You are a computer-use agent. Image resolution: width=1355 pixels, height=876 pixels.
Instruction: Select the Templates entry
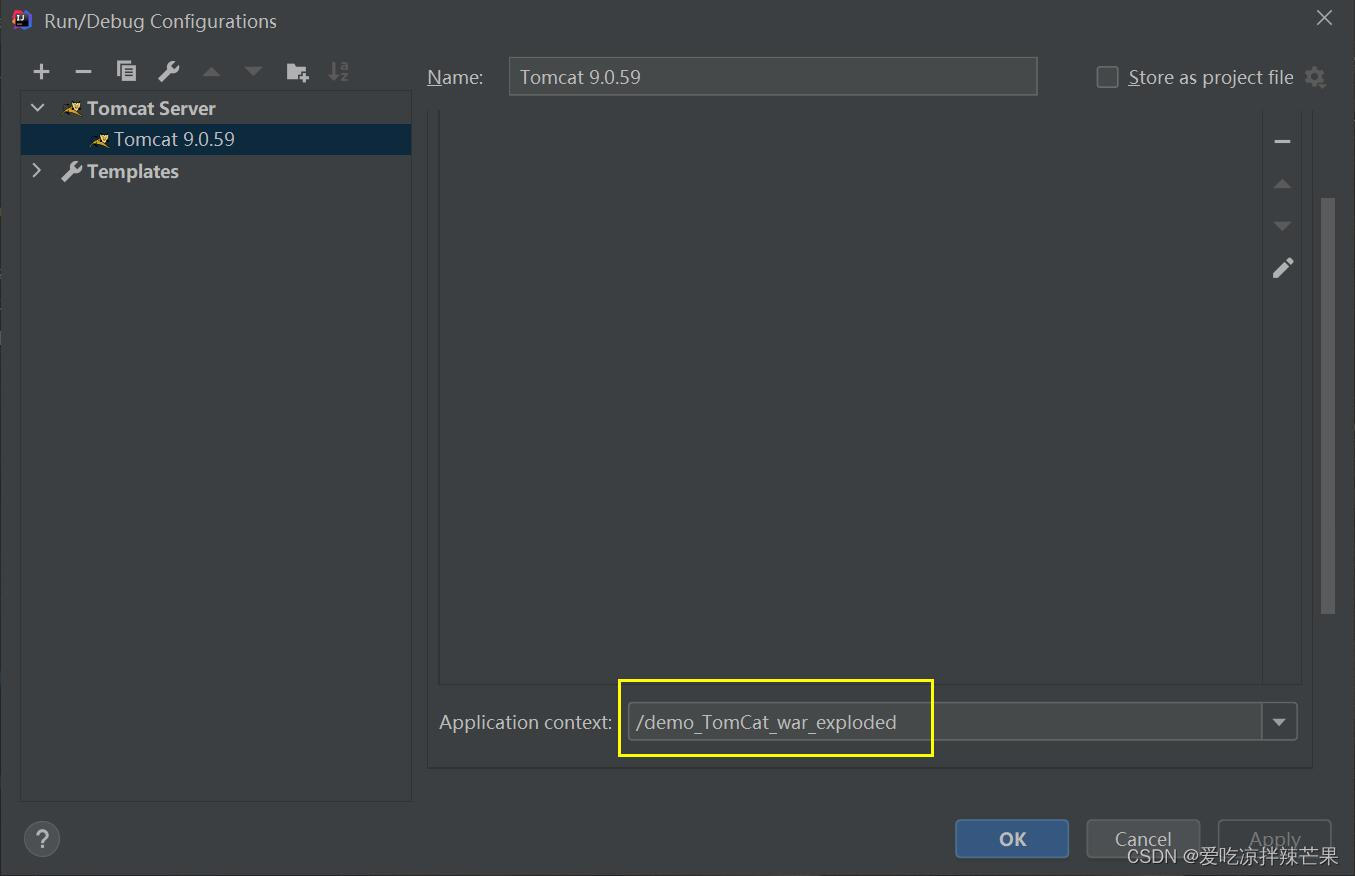click(x=216, y=171)
